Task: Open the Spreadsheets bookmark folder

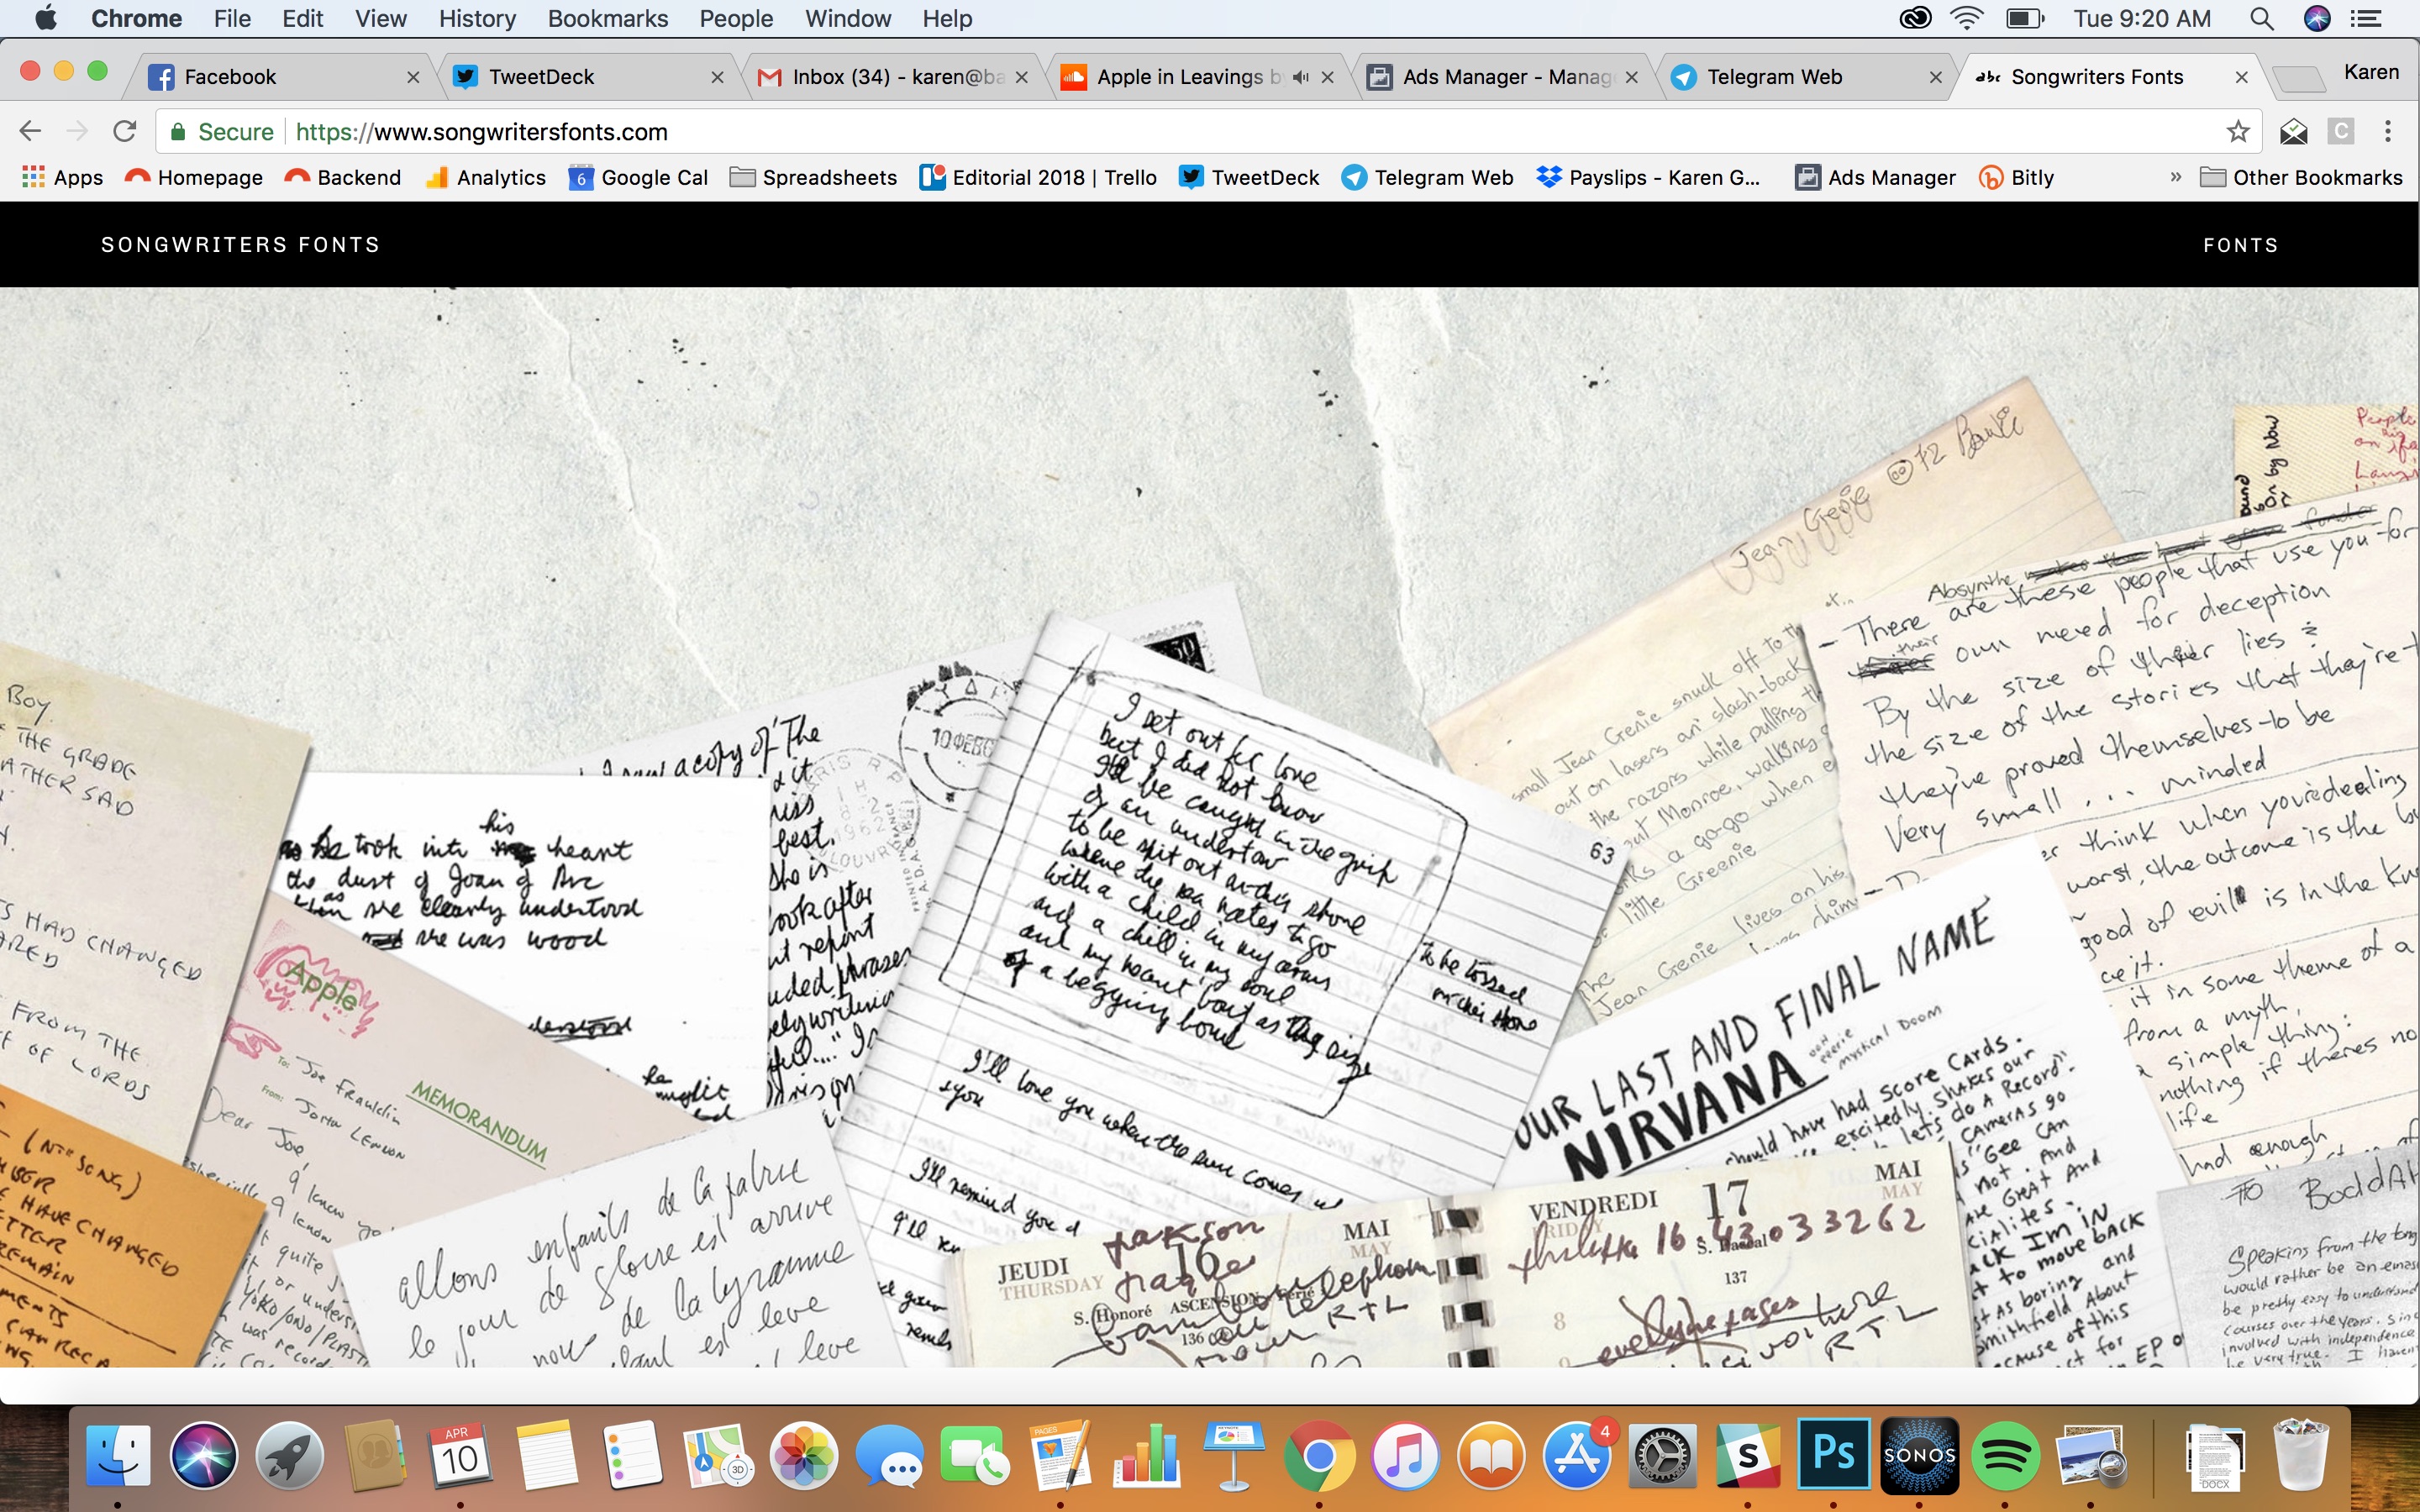Action: 813,177
